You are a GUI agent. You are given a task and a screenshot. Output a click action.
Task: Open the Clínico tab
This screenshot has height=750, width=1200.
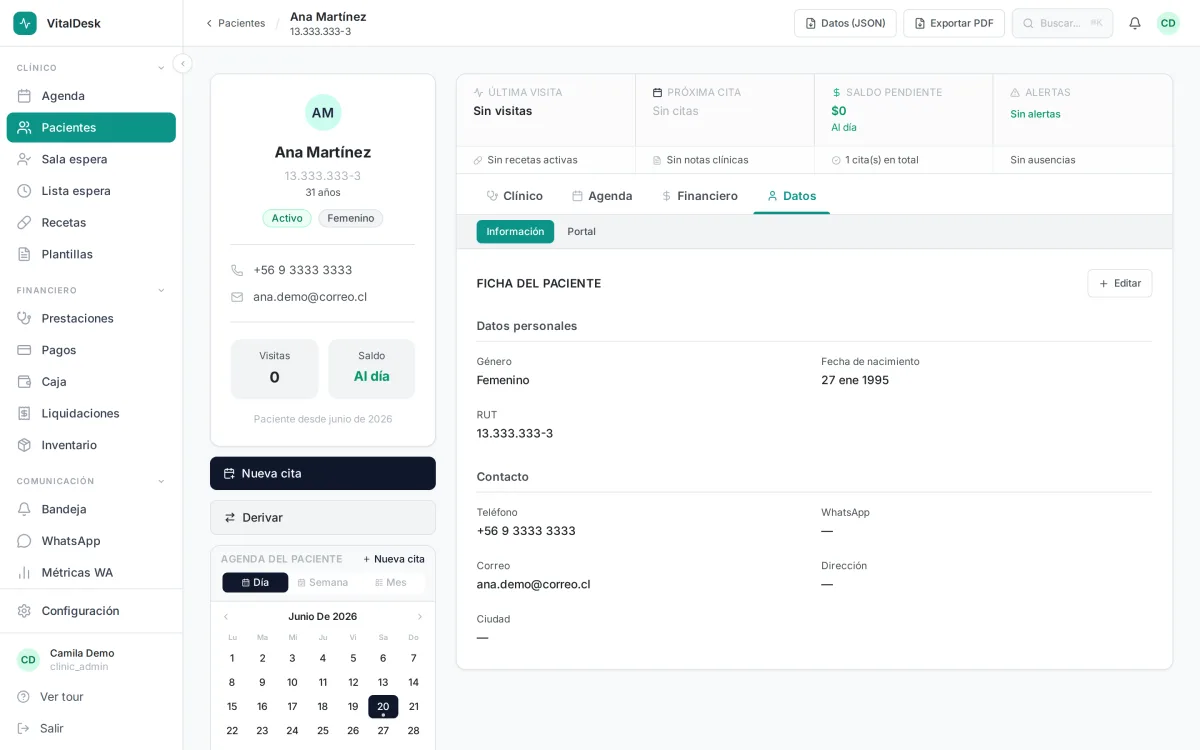pyautogui.click(x=515, y=196)
